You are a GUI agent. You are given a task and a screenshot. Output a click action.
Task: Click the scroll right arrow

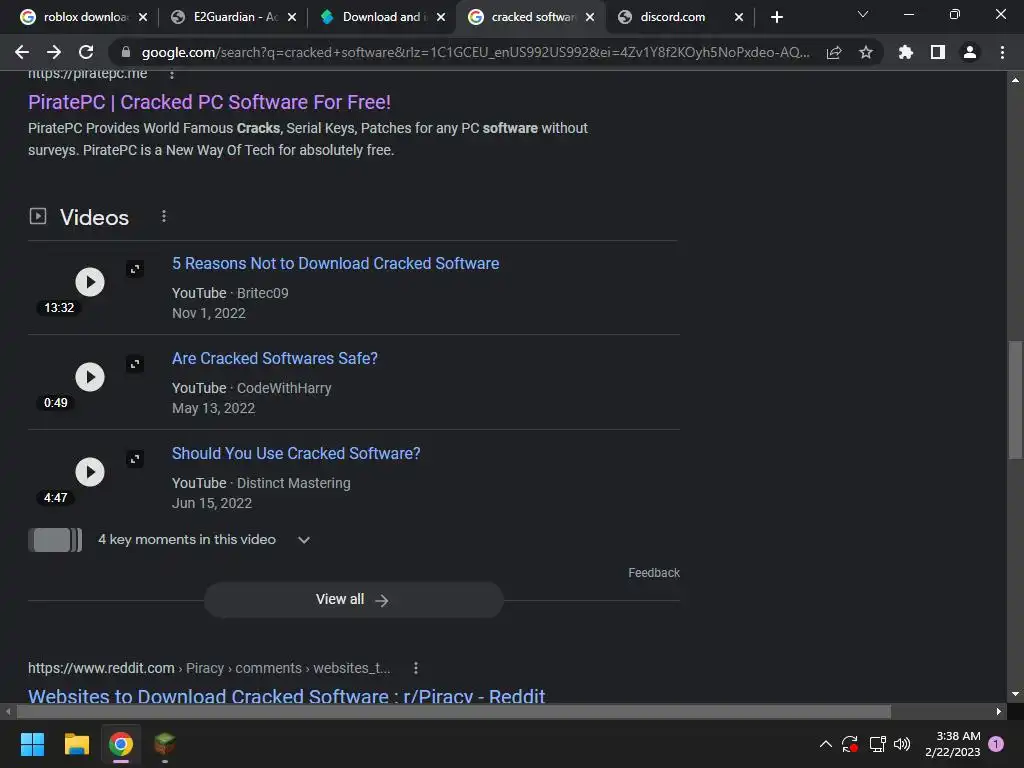tap(999, 711)
